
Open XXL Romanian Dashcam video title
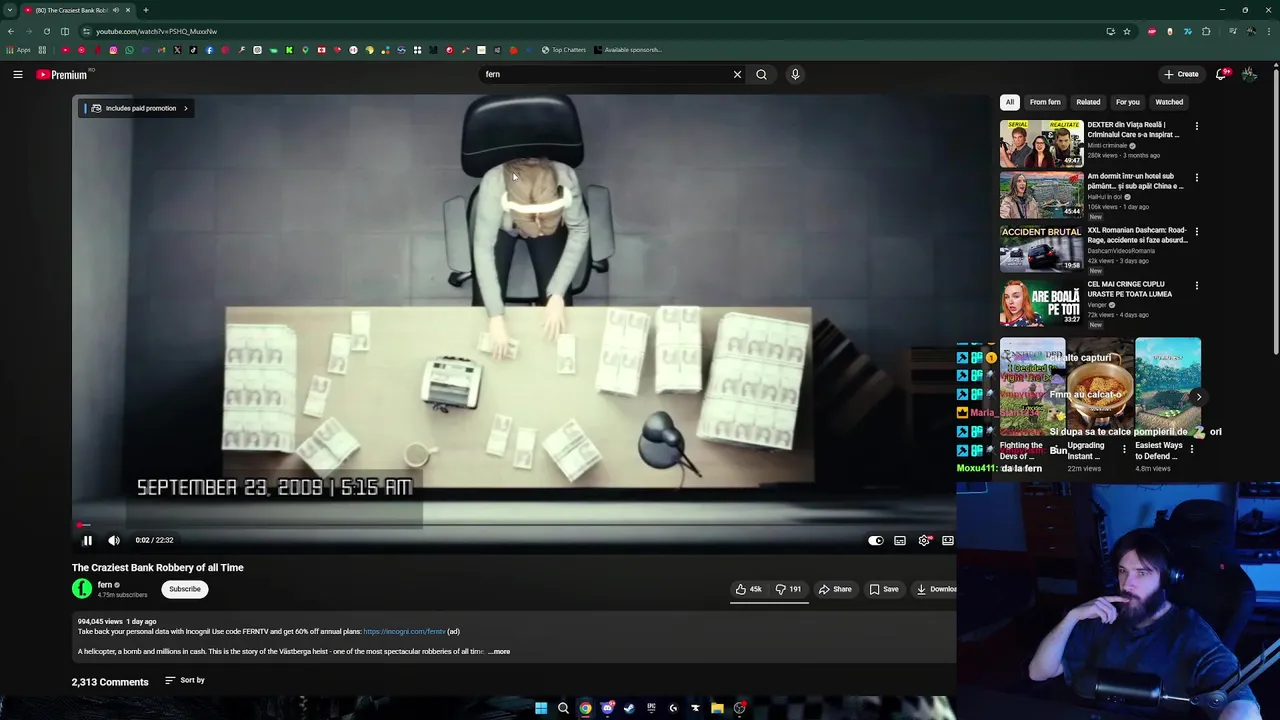(x=1137, y=235)
